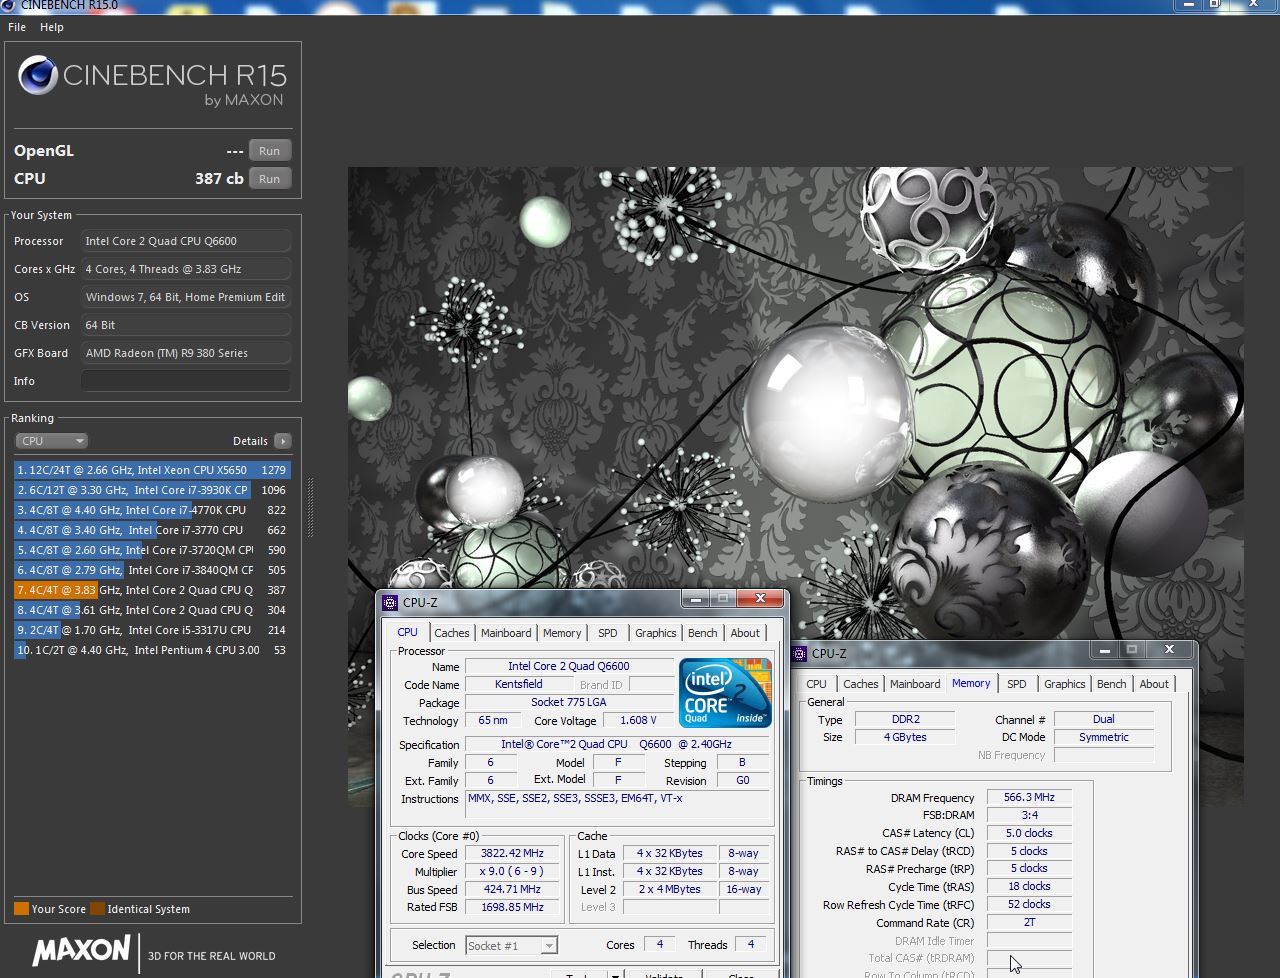Select ranking row Intel Core i7-3720QM
The image size is (1280, 978).
[152, 550]
